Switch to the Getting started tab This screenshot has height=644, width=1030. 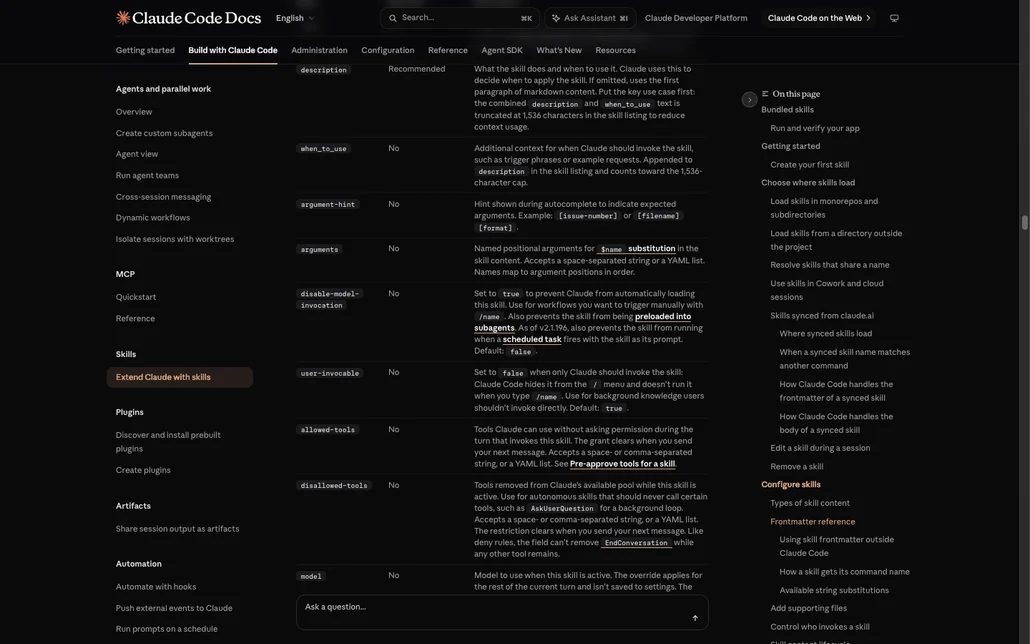click(x=145, y=50)
